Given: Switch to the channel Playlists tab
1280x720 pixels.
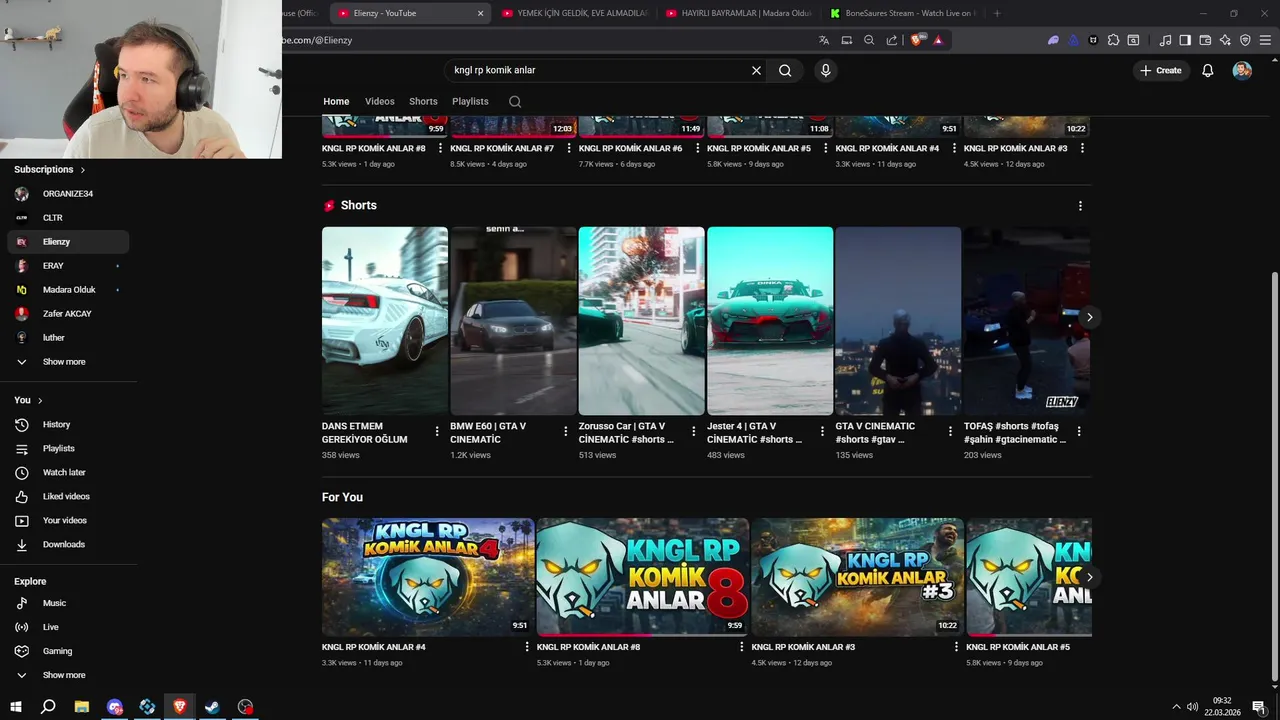Looking at the screenshot, I should 470,101.
